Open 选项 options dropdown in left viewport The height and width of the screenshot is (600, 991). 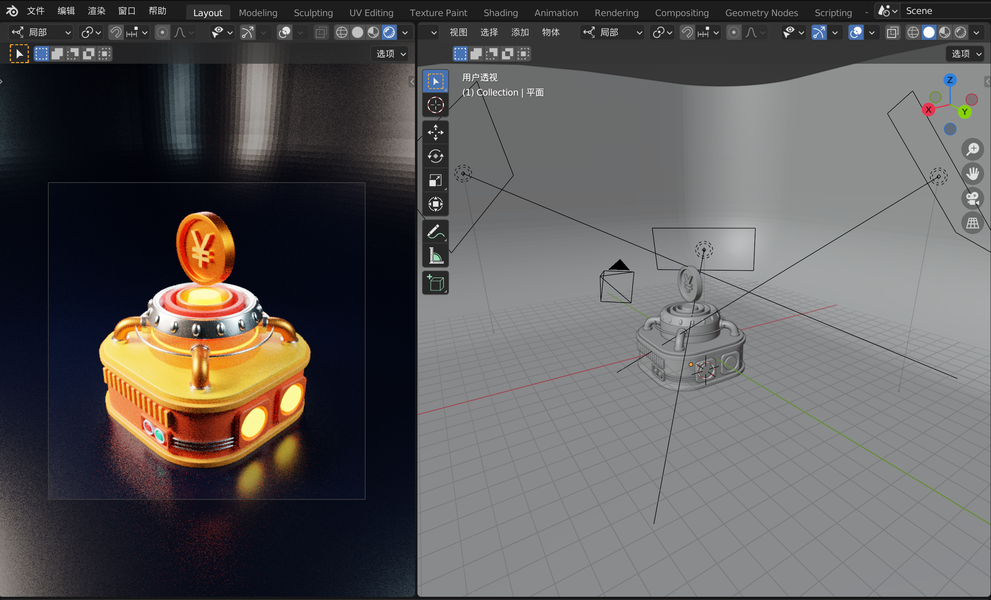[x=391, y=54]
